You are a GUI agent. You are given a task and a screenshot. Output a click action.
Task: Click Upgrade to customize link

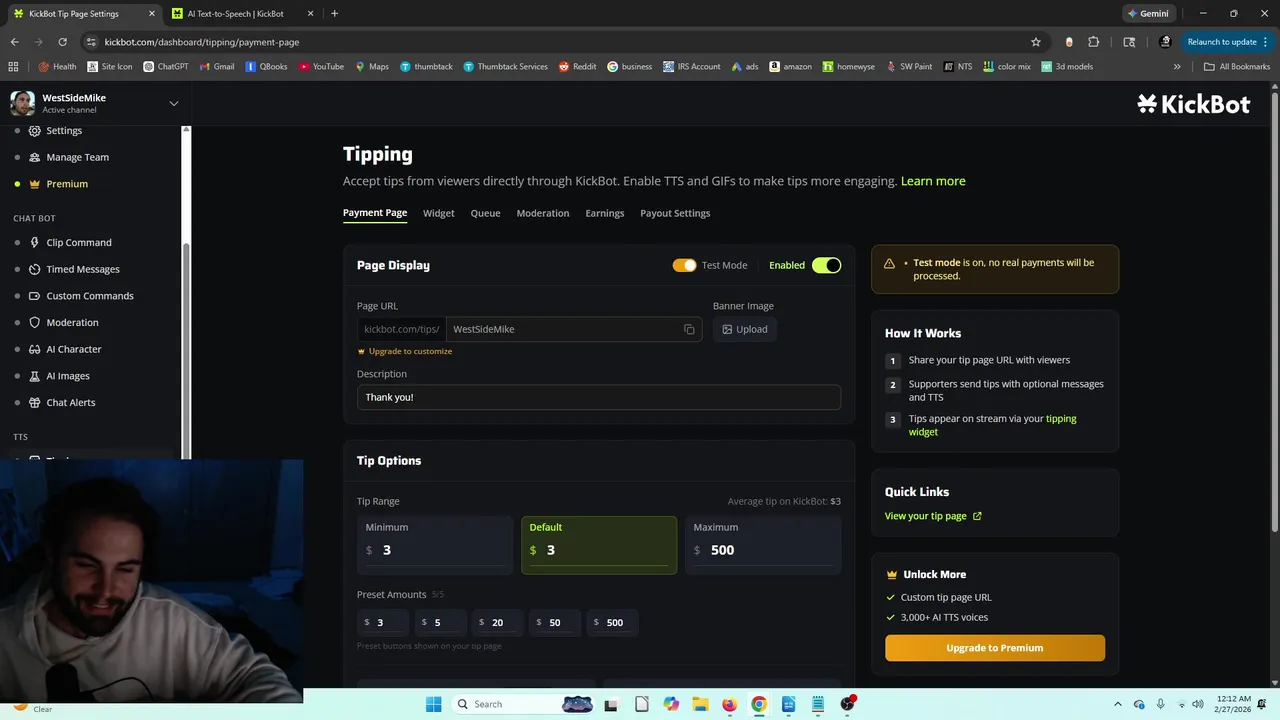pos(405,351)
